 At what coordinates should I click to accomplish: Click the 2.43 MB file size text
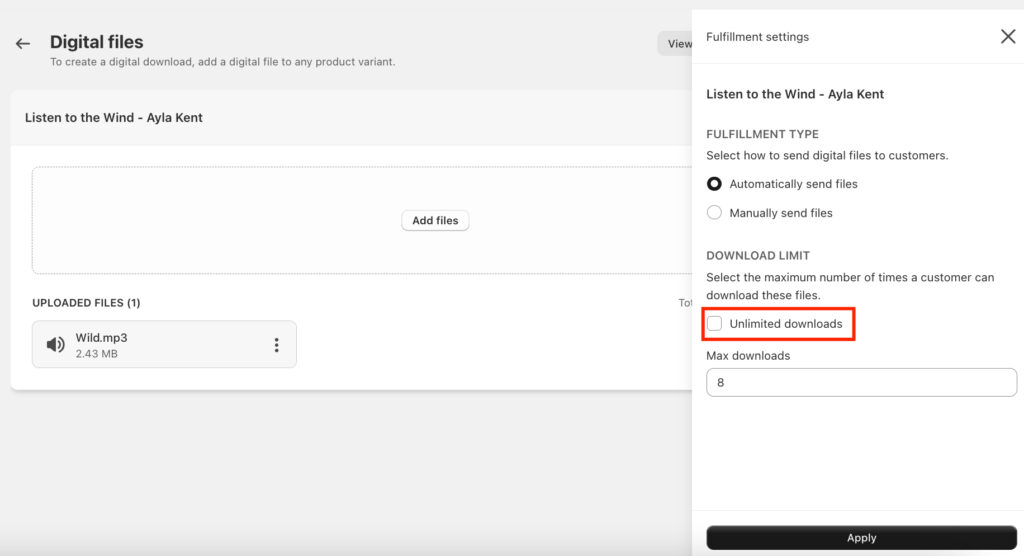[96, 354]
